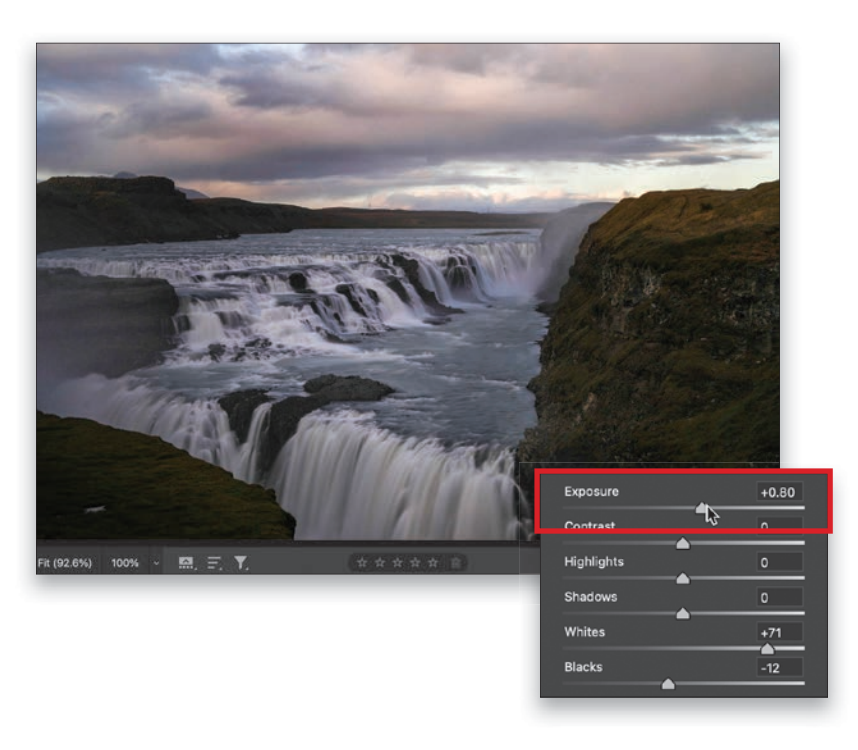Set rating to four stars
This screenshot has width=858, height=750.
pyautogui.click(x=415, y=563)
